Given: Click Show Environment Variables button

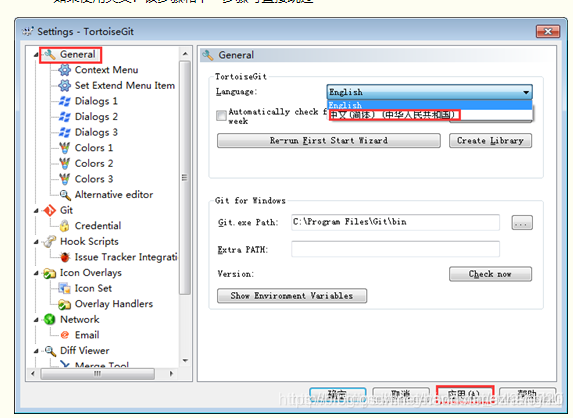Looking at the screenshot, I should (292, 296).
